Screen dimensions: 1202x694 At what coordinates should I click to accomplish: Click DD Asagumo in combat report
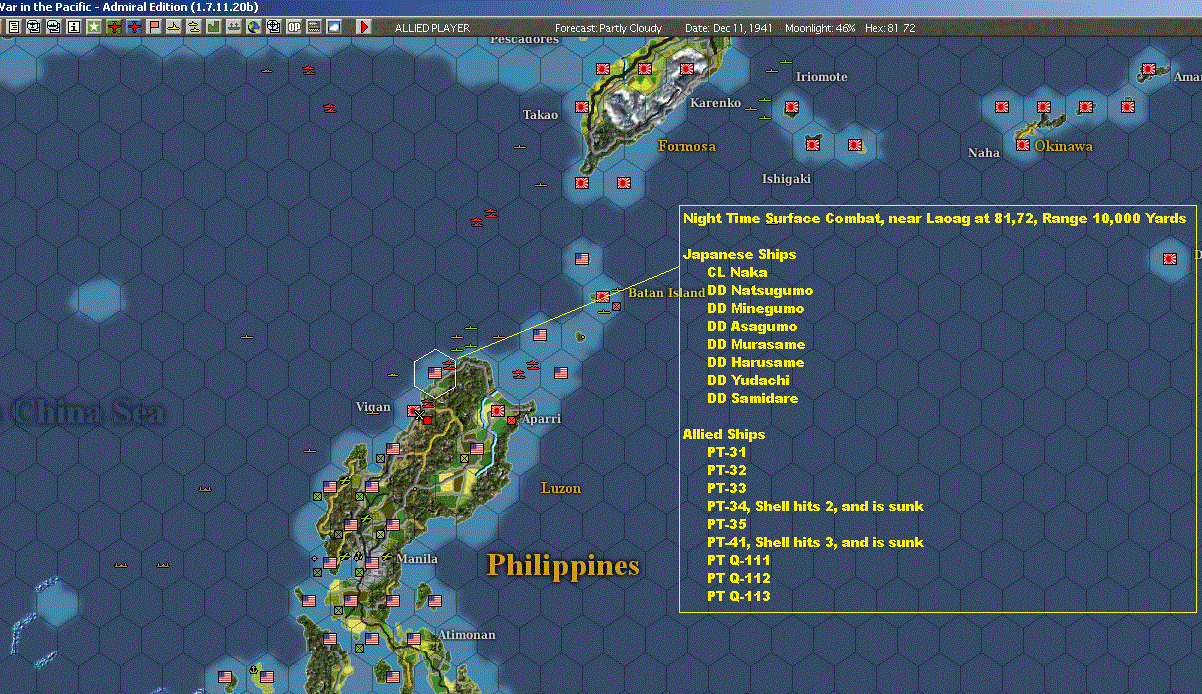(x=752, y=326)
